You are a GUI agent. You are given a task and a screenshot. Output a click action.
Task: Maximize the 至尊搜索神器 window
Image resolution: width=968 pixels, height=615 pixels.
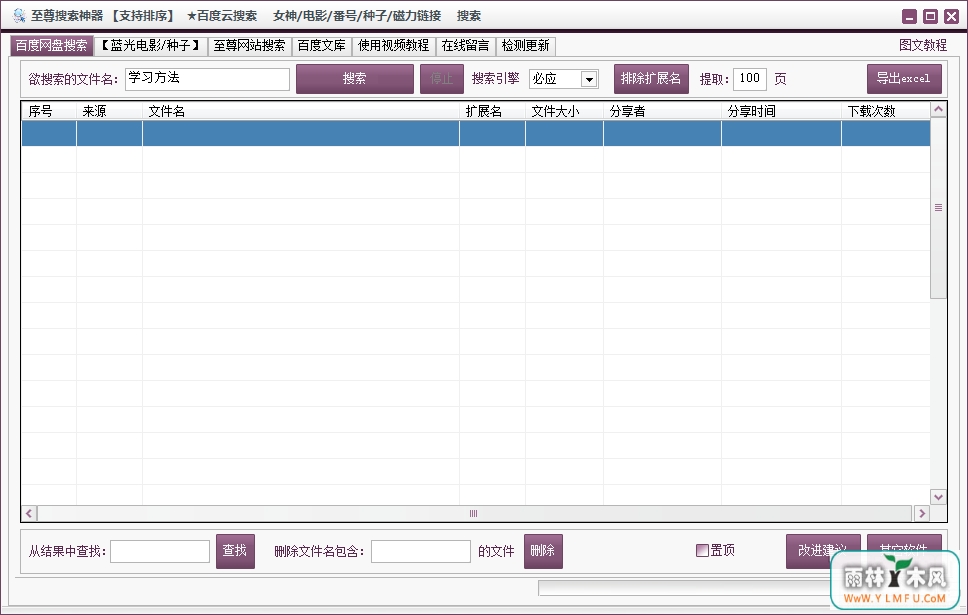click(x=930, y=17)
